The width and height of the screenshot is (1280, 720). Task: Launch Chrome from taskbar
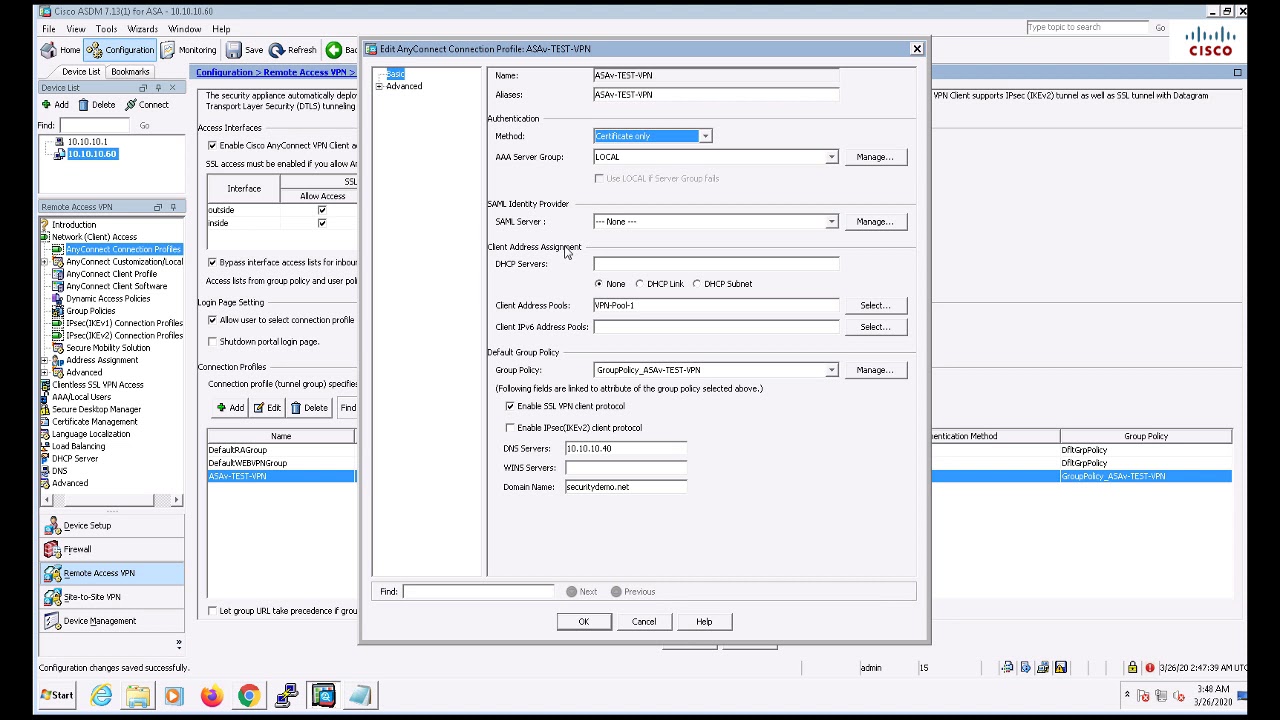click(248, 695)
